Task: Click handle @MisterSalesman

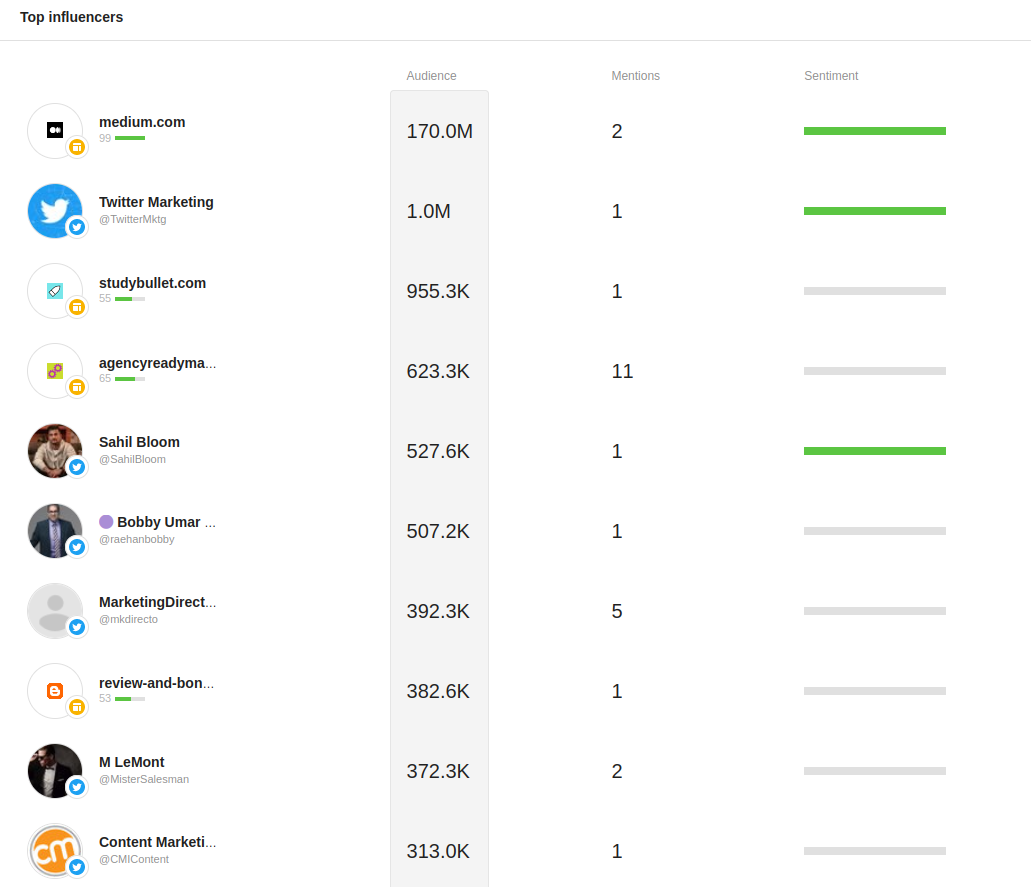Action: click(x=144, y=779)
